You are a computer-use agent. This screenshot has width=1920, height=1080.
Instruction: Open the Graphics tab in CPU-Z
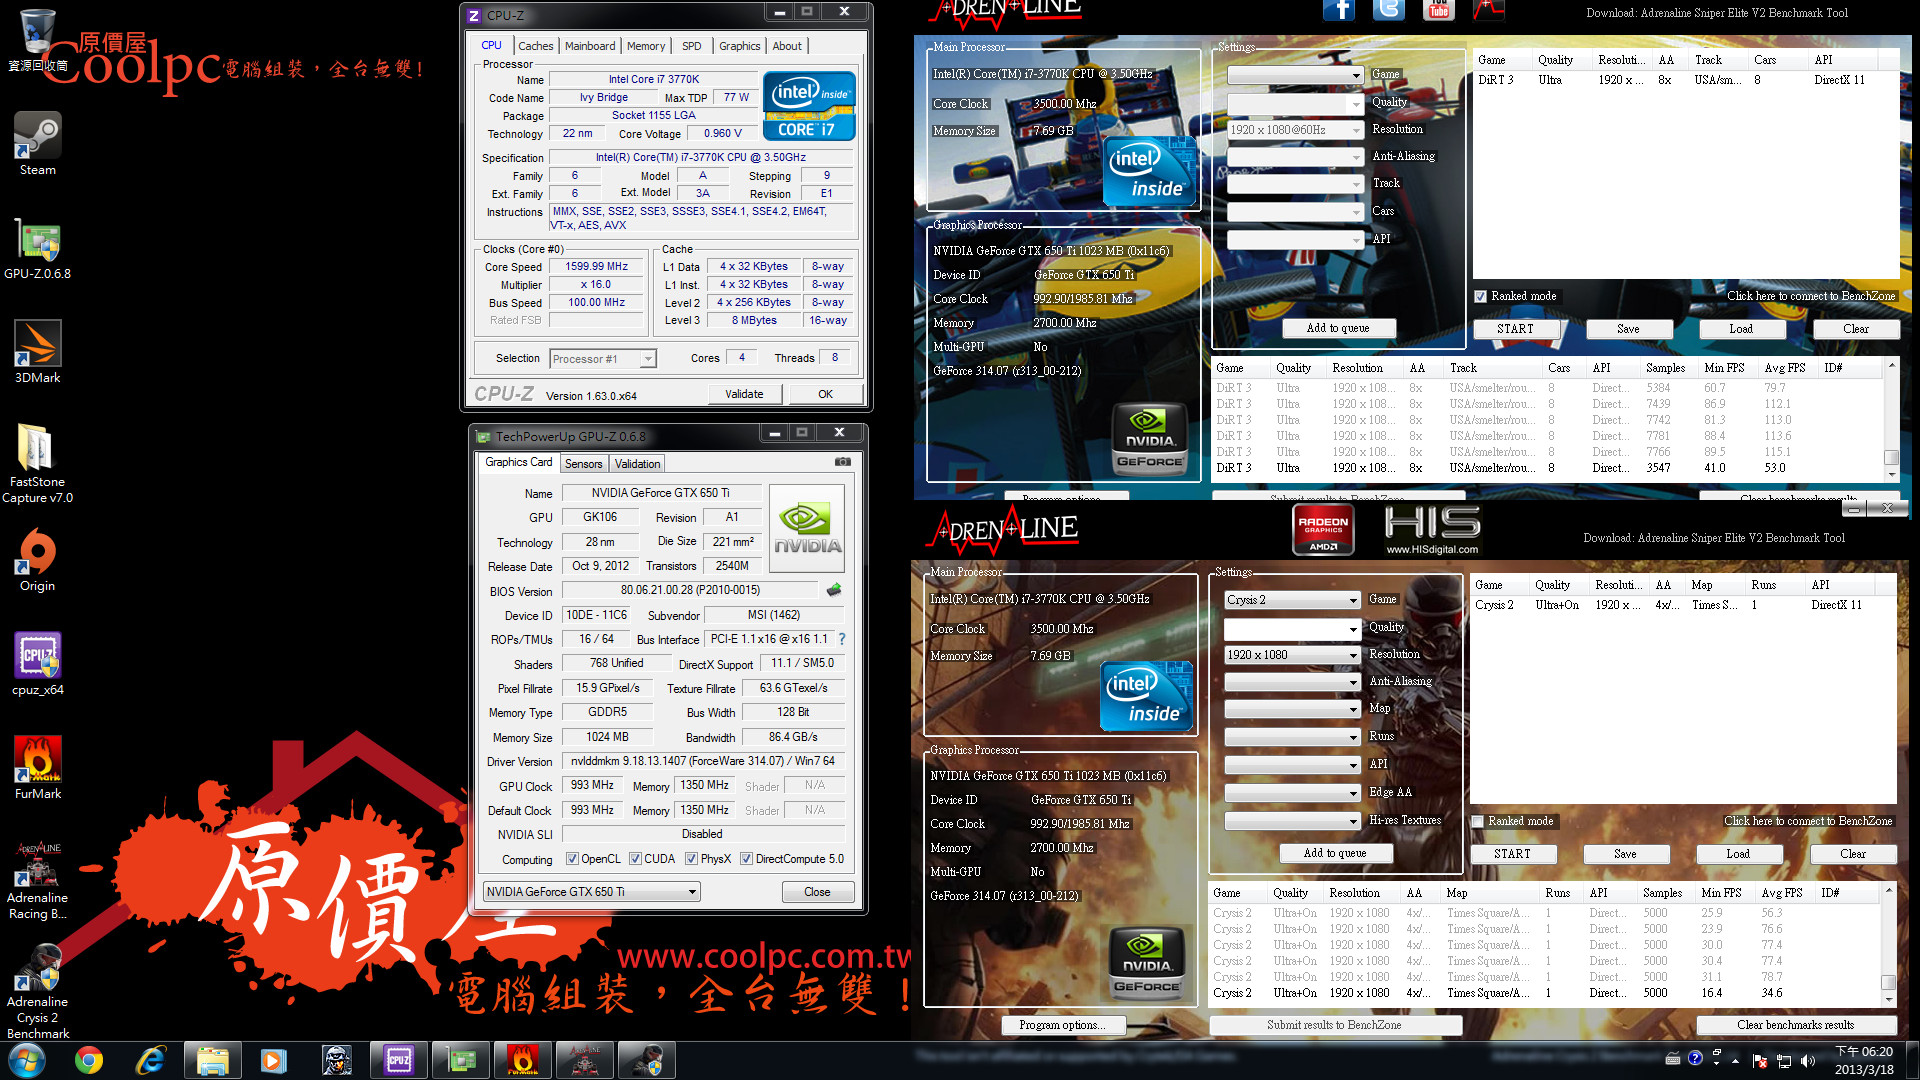click(739, 46)
